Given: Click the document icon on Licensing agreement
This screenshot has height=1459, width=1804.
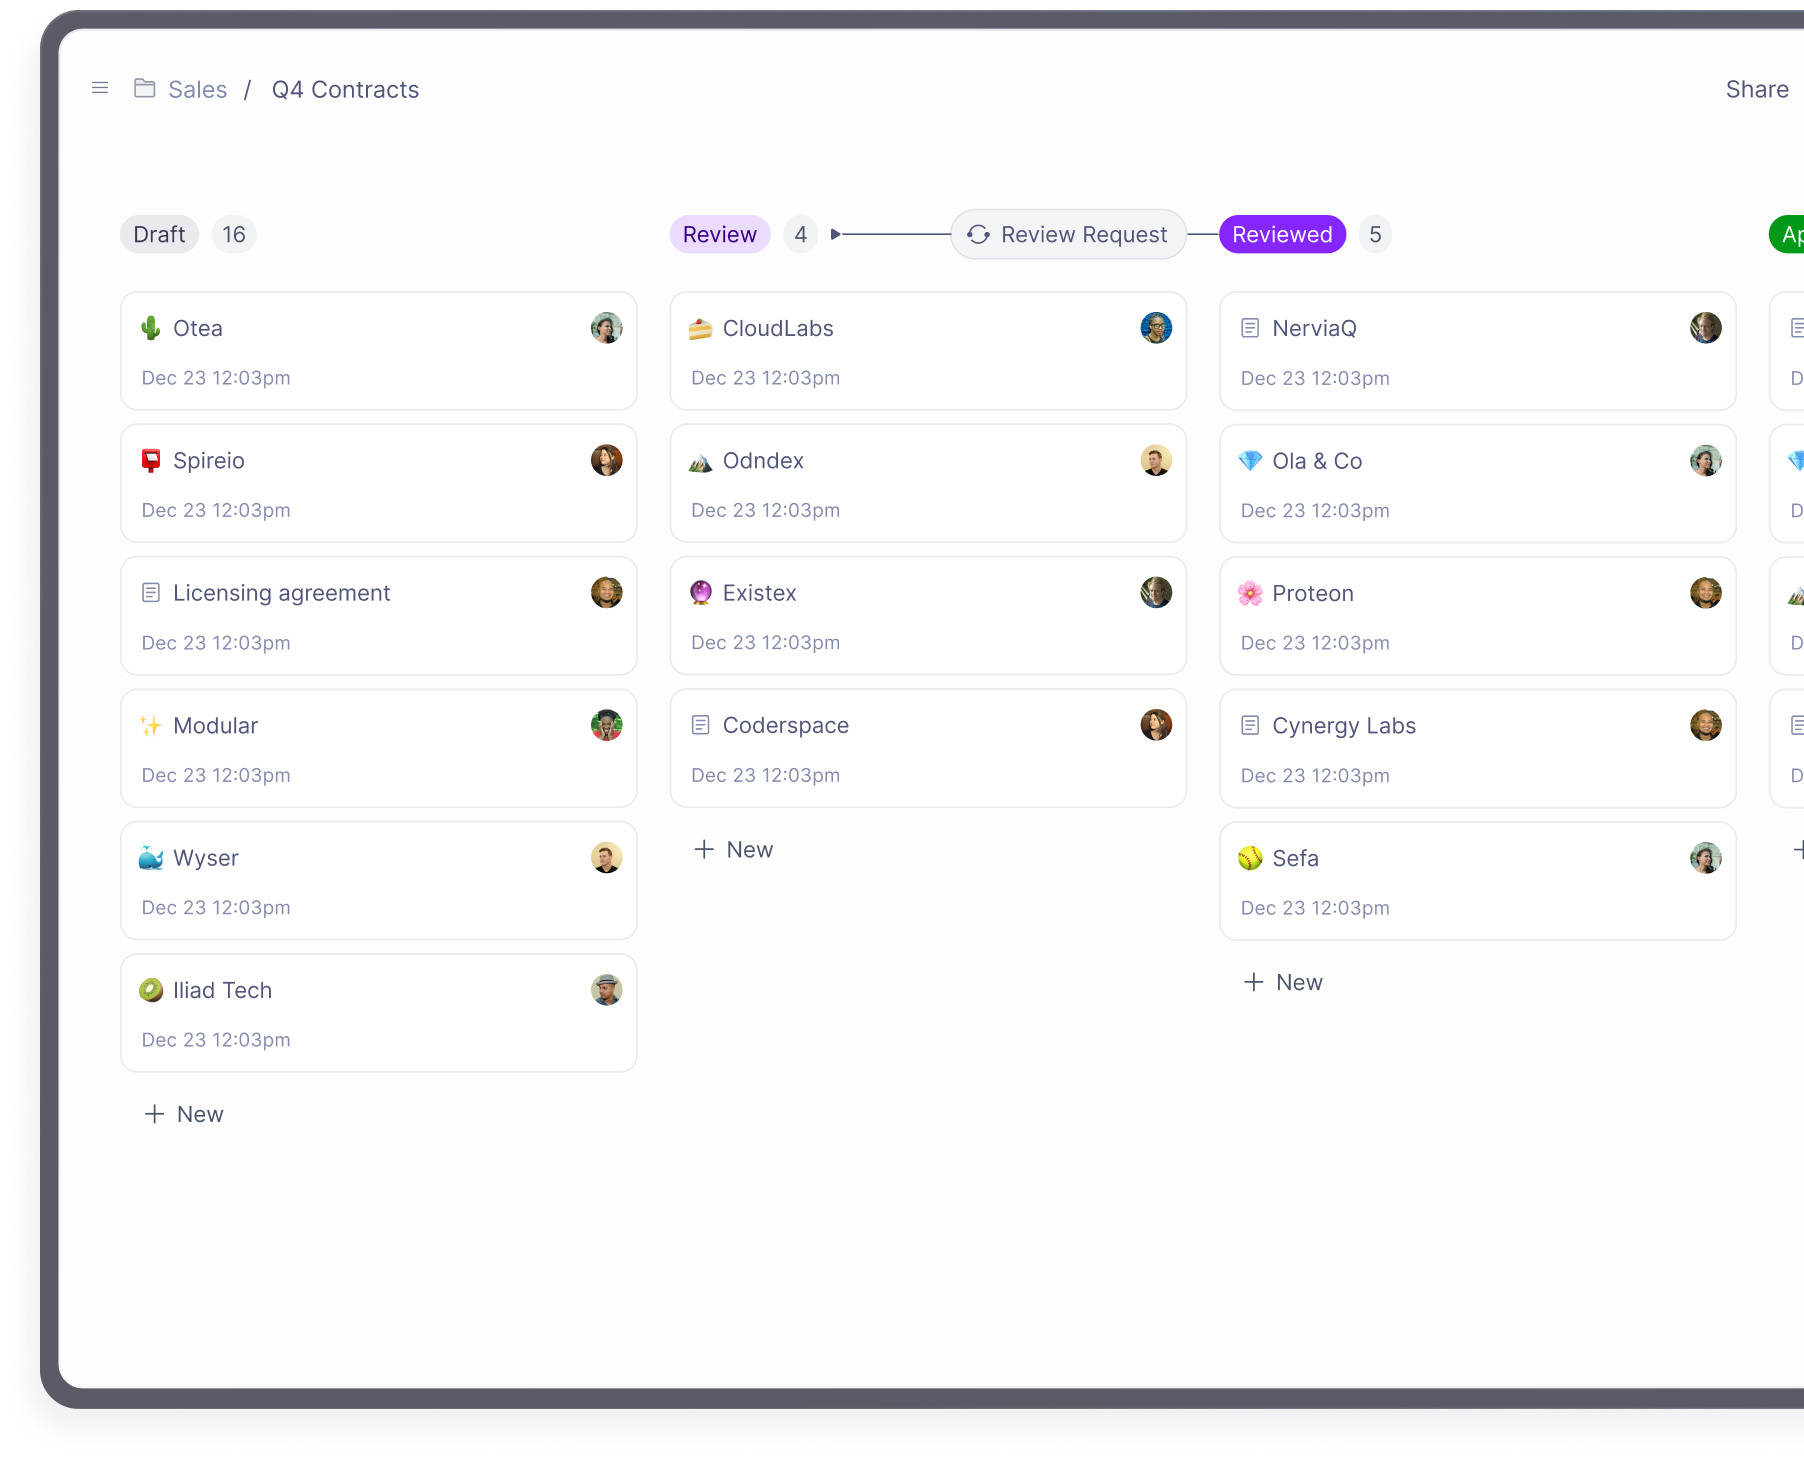Looking at the screenshot, I should pyautogui.click(x=151, y=593).
